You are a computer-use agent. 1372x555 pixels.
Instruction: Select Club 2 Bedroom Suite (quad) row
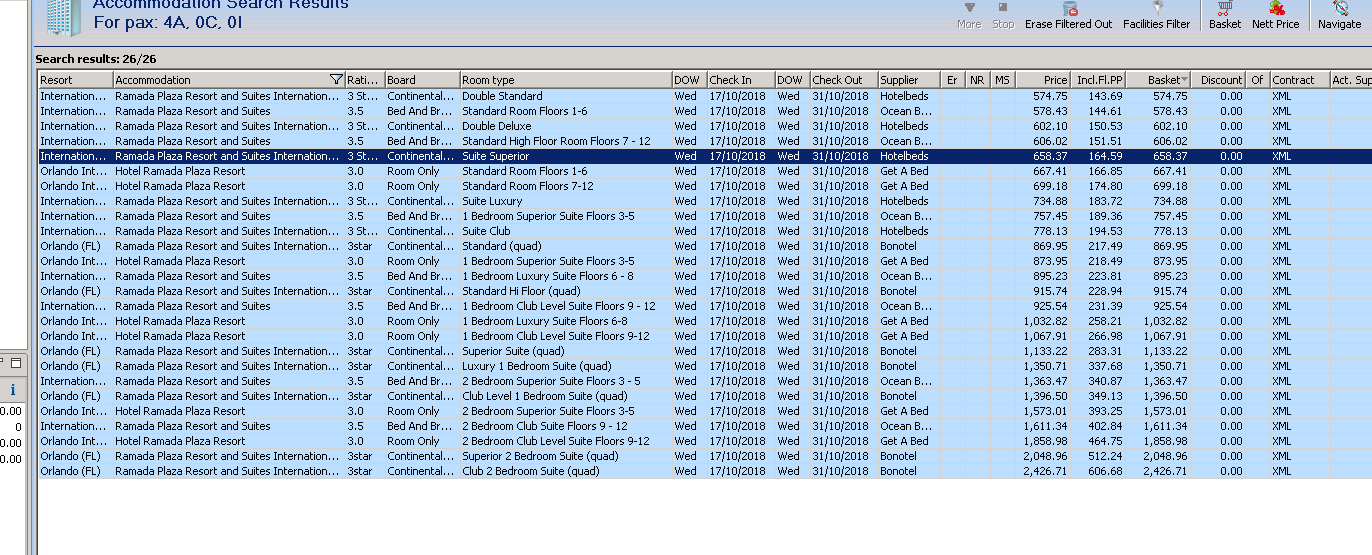[705, 471]
